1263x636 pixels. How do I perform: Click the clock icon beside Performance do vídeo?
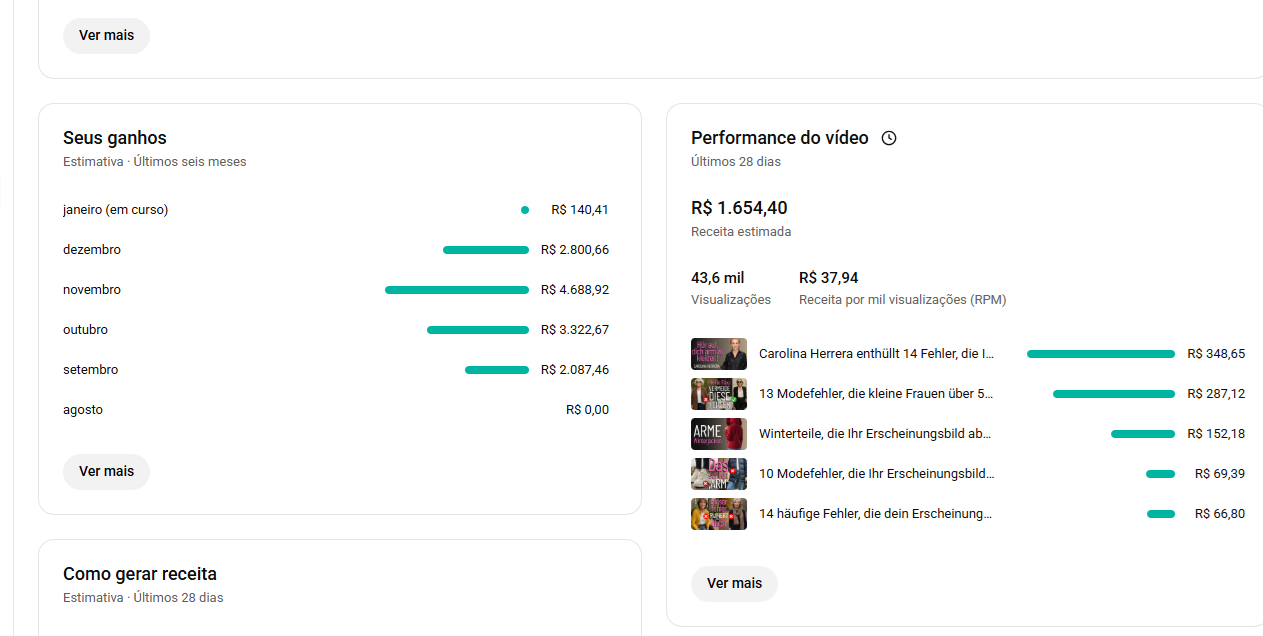[889, 138]
